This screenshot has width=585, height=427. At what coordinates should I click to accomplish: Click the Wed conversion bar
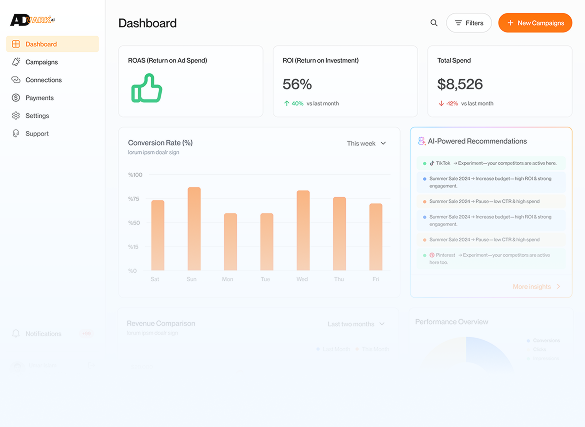(303, 230)
